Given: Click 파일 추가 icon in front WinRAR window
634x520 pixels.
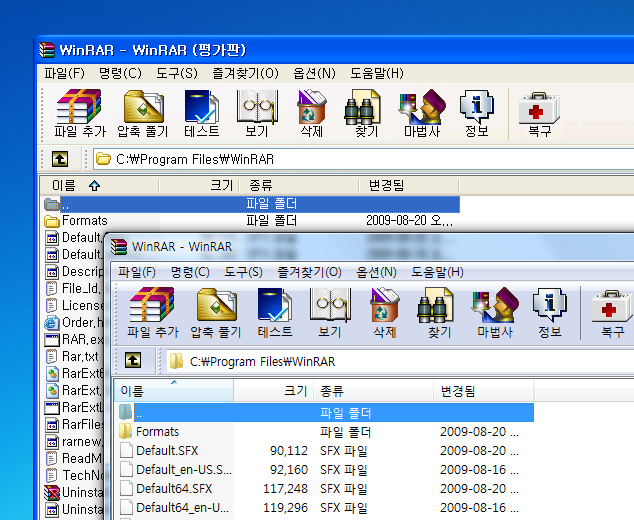Looking at the screenshot, I should [152, 304].
